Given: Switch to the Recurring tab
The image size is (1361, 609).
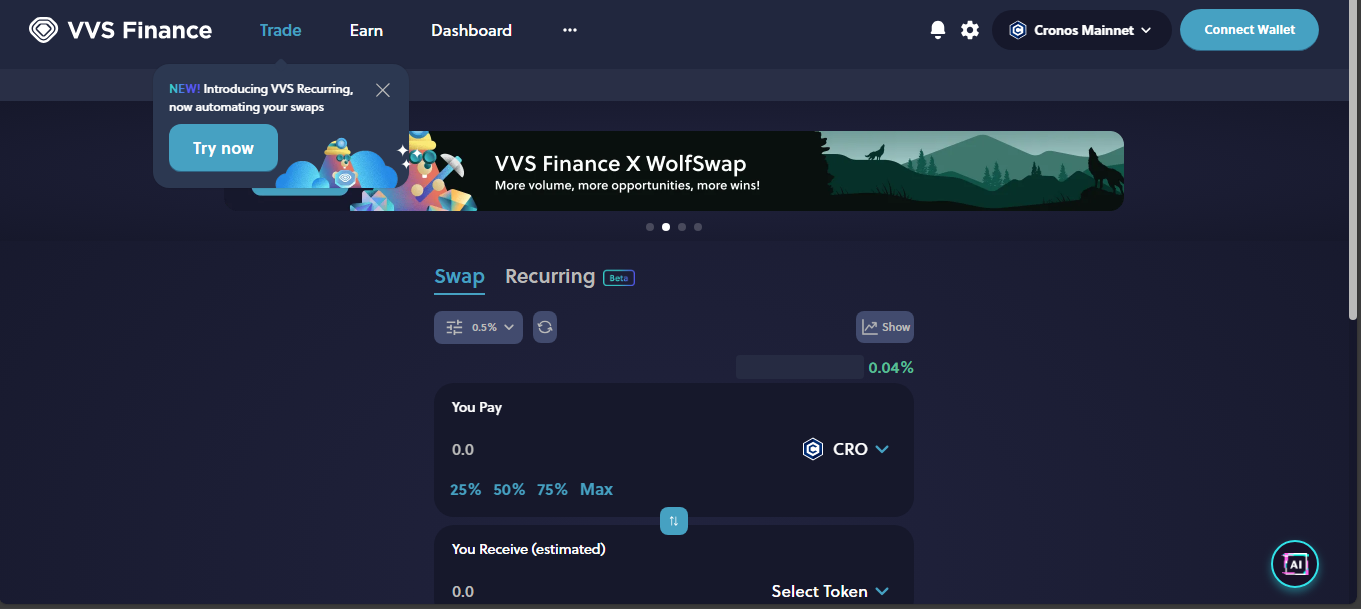Looking at the screenshot, I should pos(550,276).
